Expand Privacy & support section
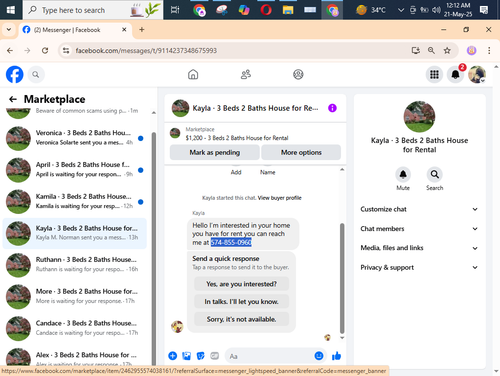 pos(419,267)
